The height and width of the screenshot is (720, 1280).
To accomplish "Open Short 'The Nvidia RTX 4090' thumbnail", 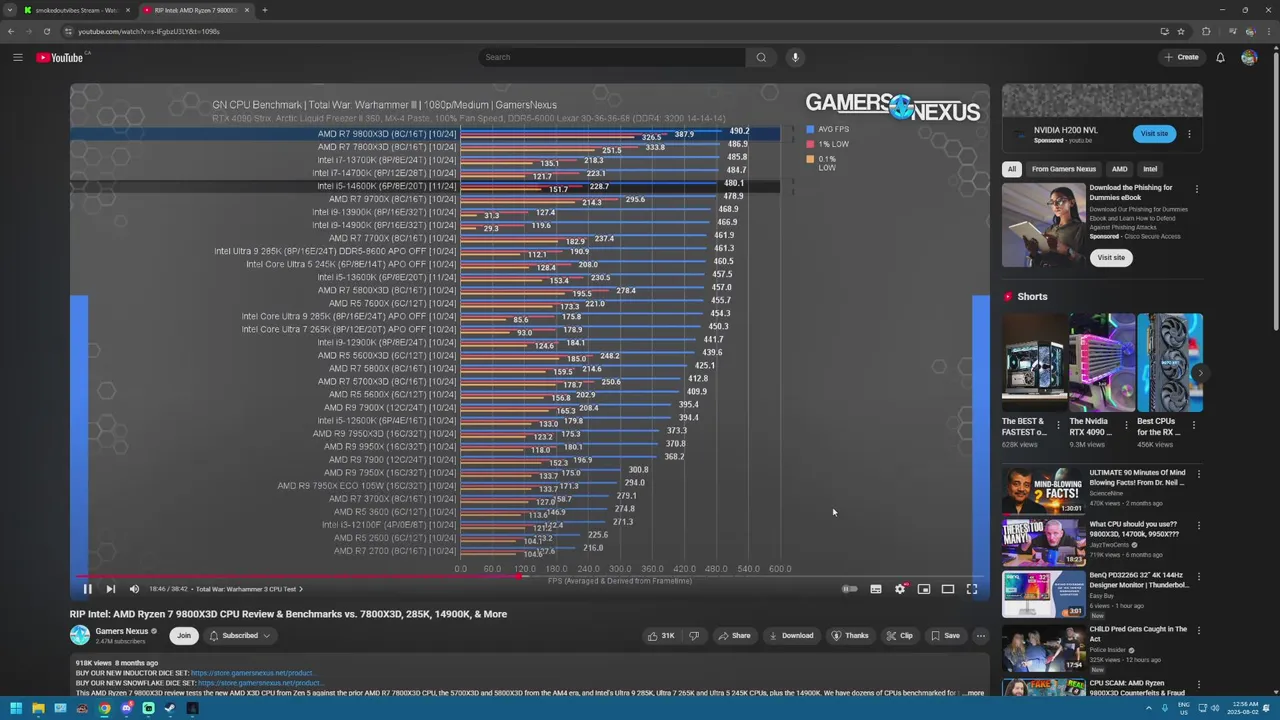I will [x=1101, y=362].
